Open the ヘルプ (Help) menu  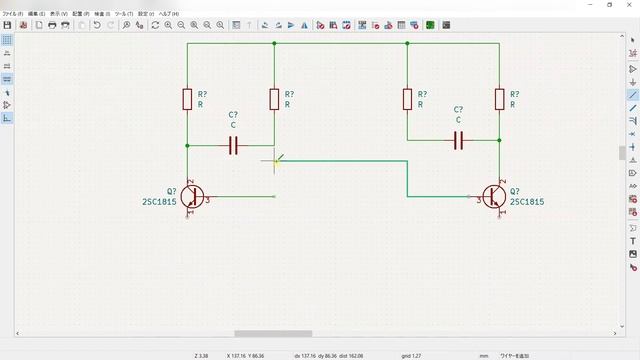(169, 14)
